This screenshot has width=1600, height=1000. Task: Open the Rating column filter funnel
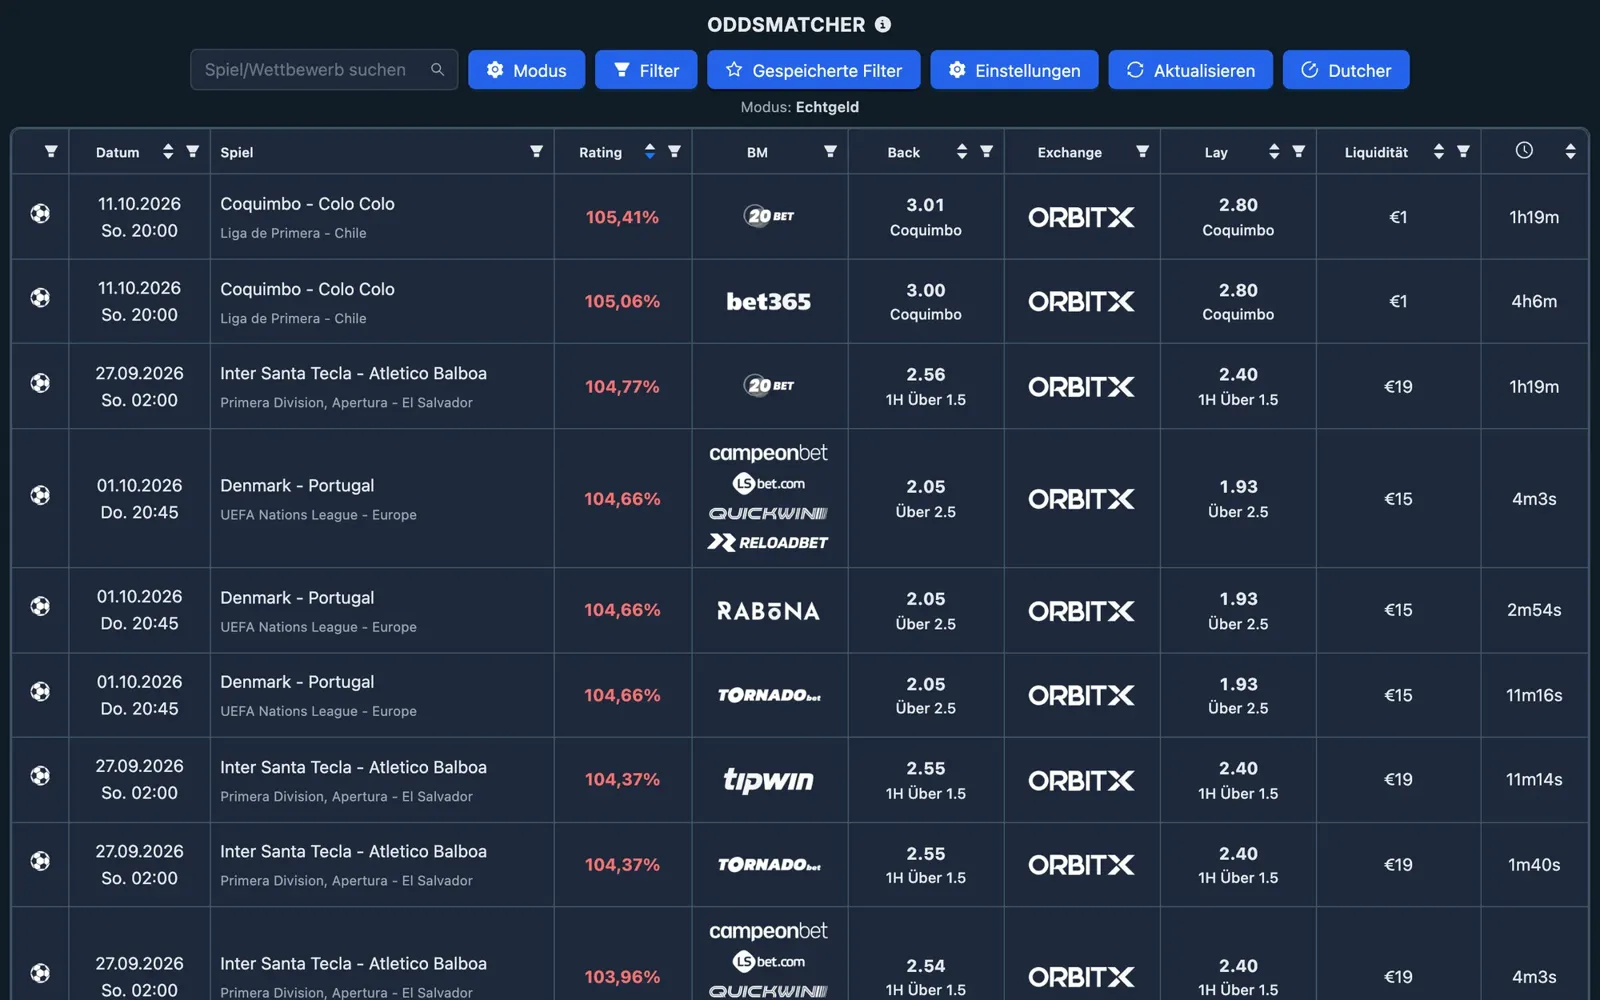[x=674, y=152]
